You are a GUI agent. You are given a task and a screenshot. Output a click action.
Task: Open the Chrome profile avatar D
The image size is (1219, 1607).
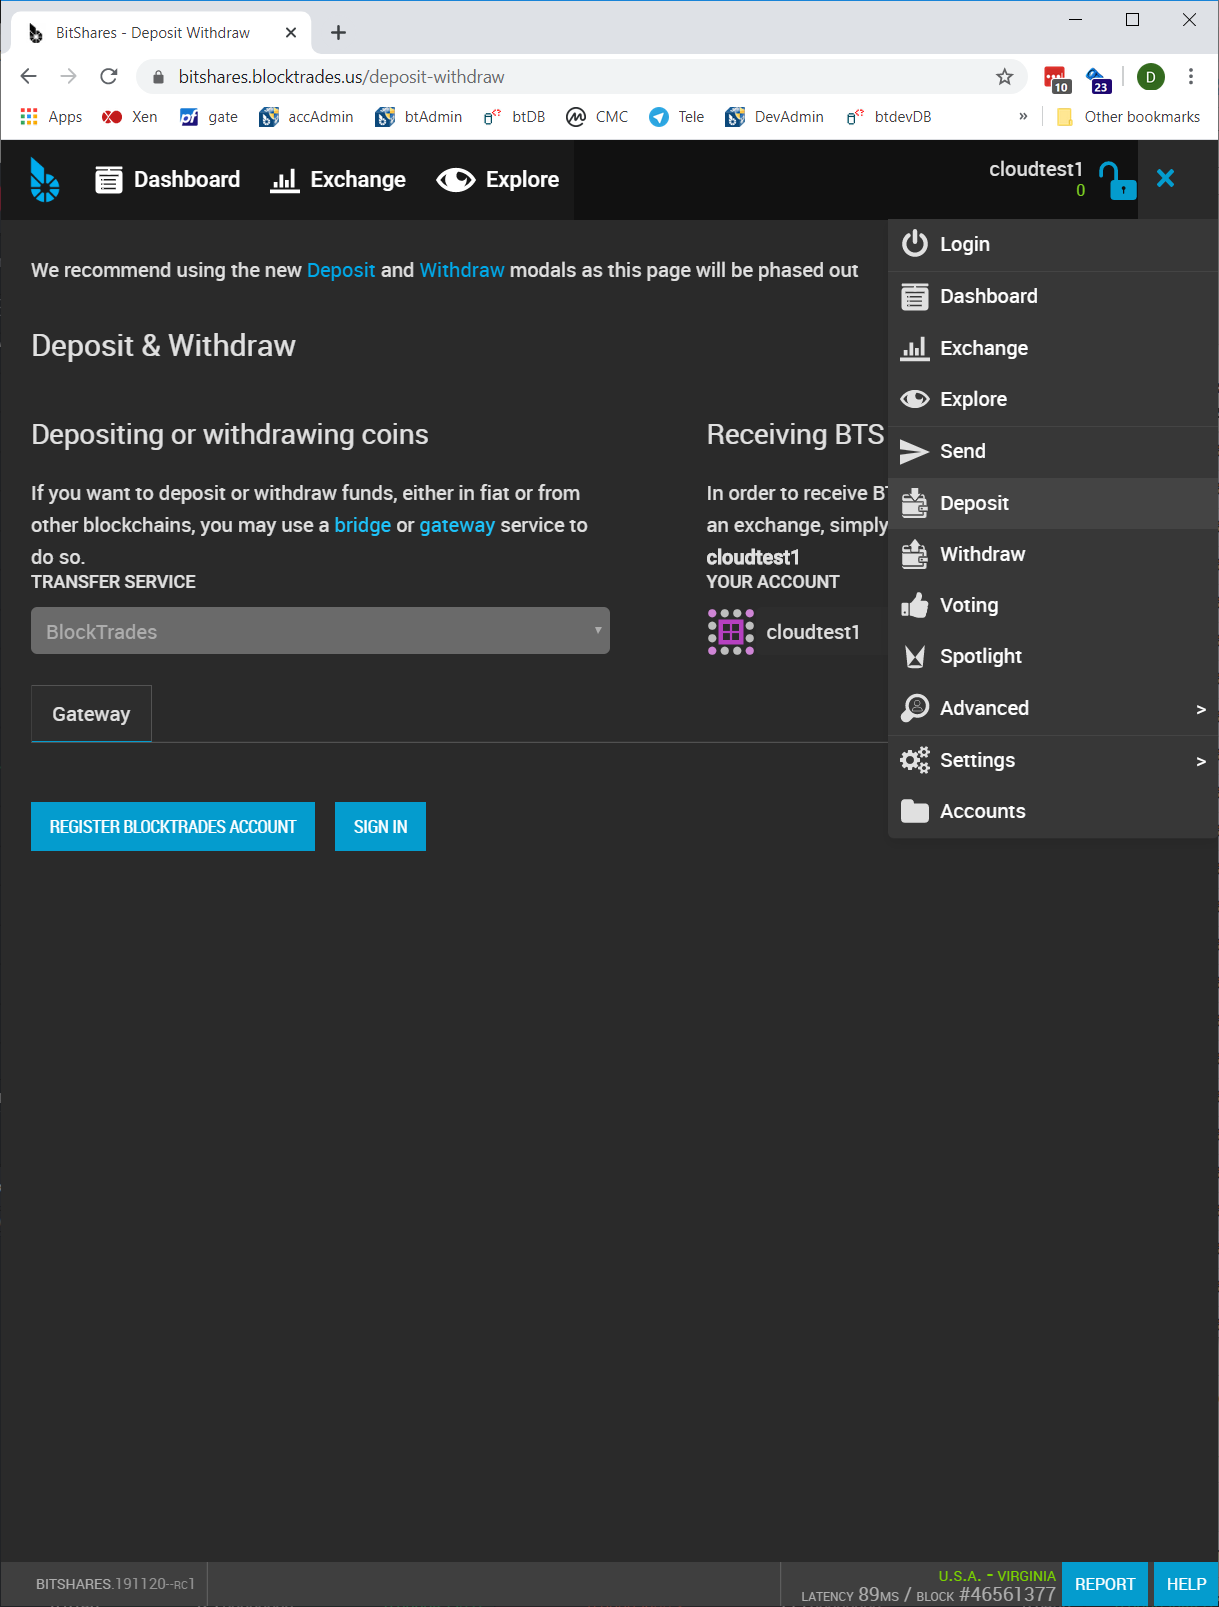[1151, 77]
